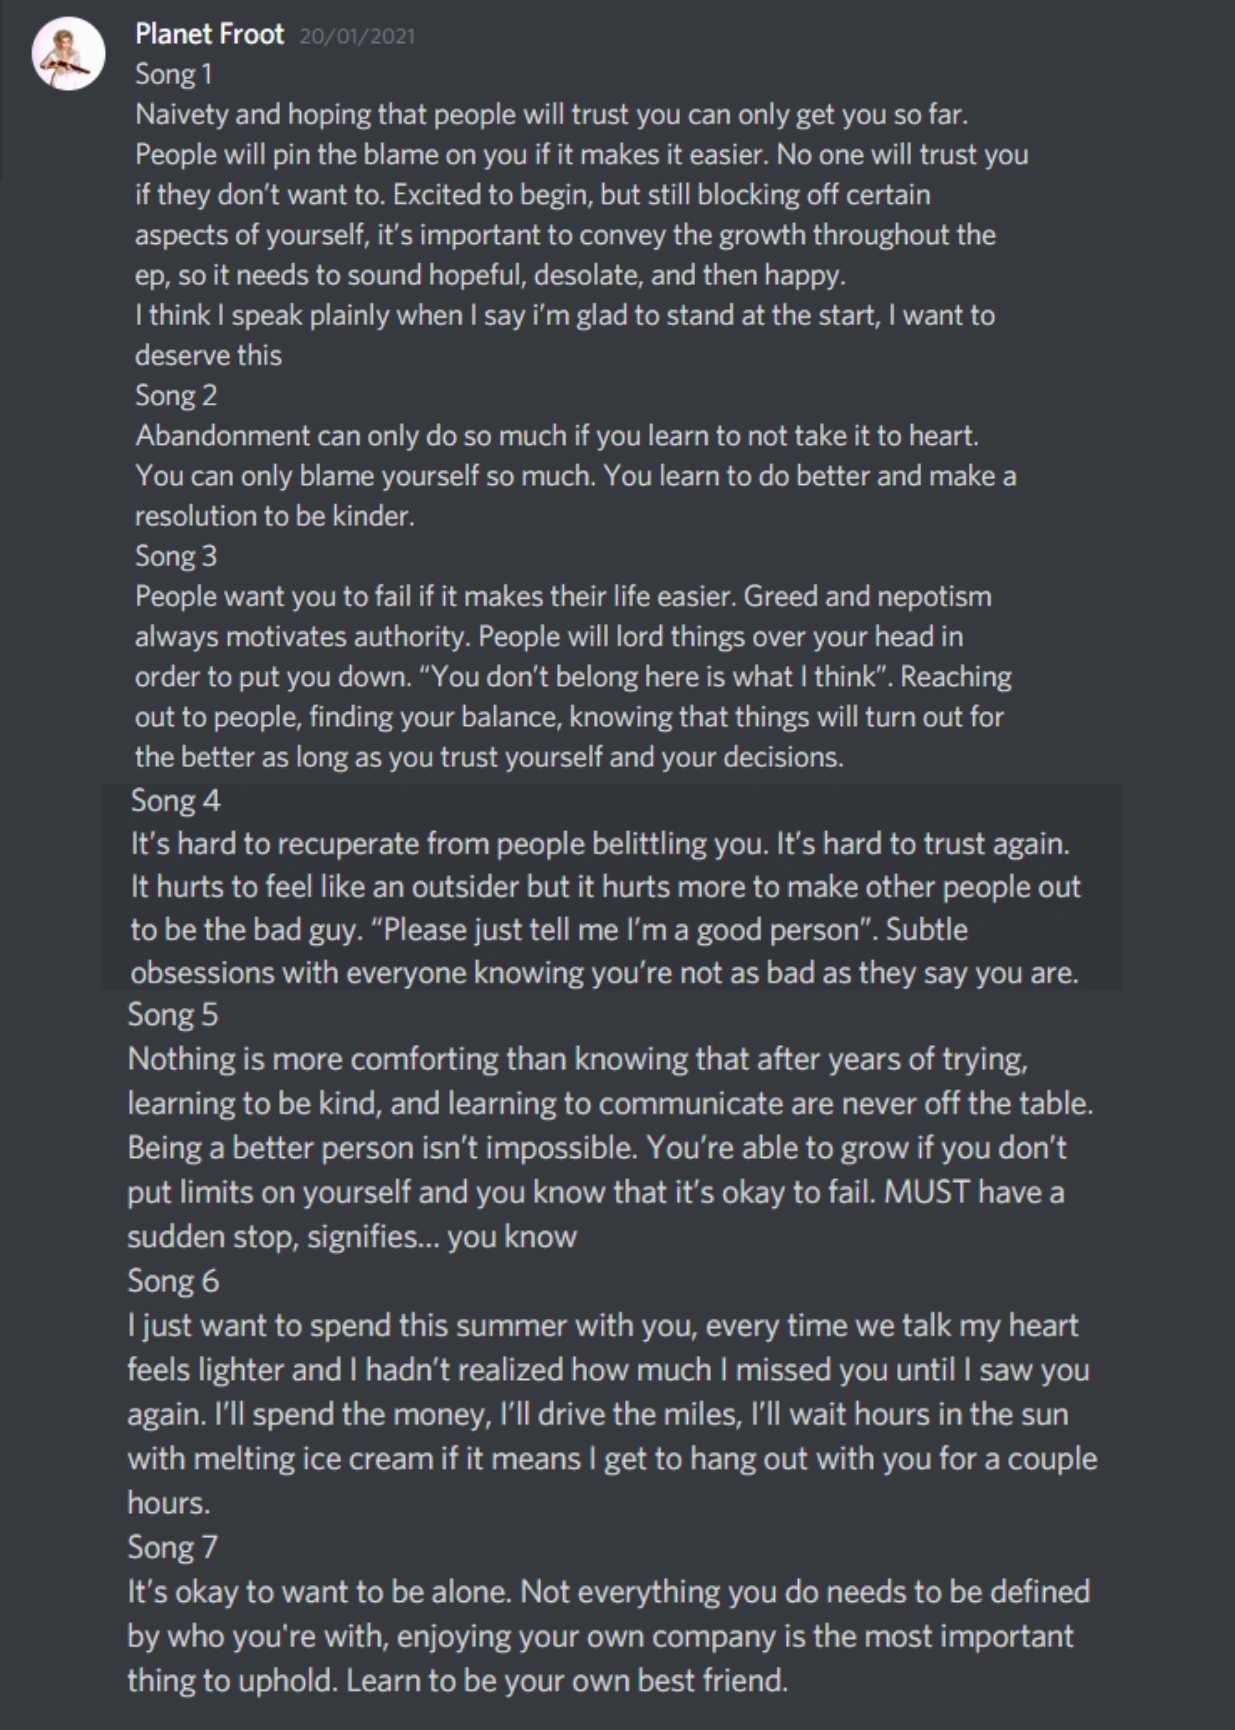Click the highlighted "Please just tell me" line
The width and height of the screenshot is (1235, 1730).
[x=548, y=930]
